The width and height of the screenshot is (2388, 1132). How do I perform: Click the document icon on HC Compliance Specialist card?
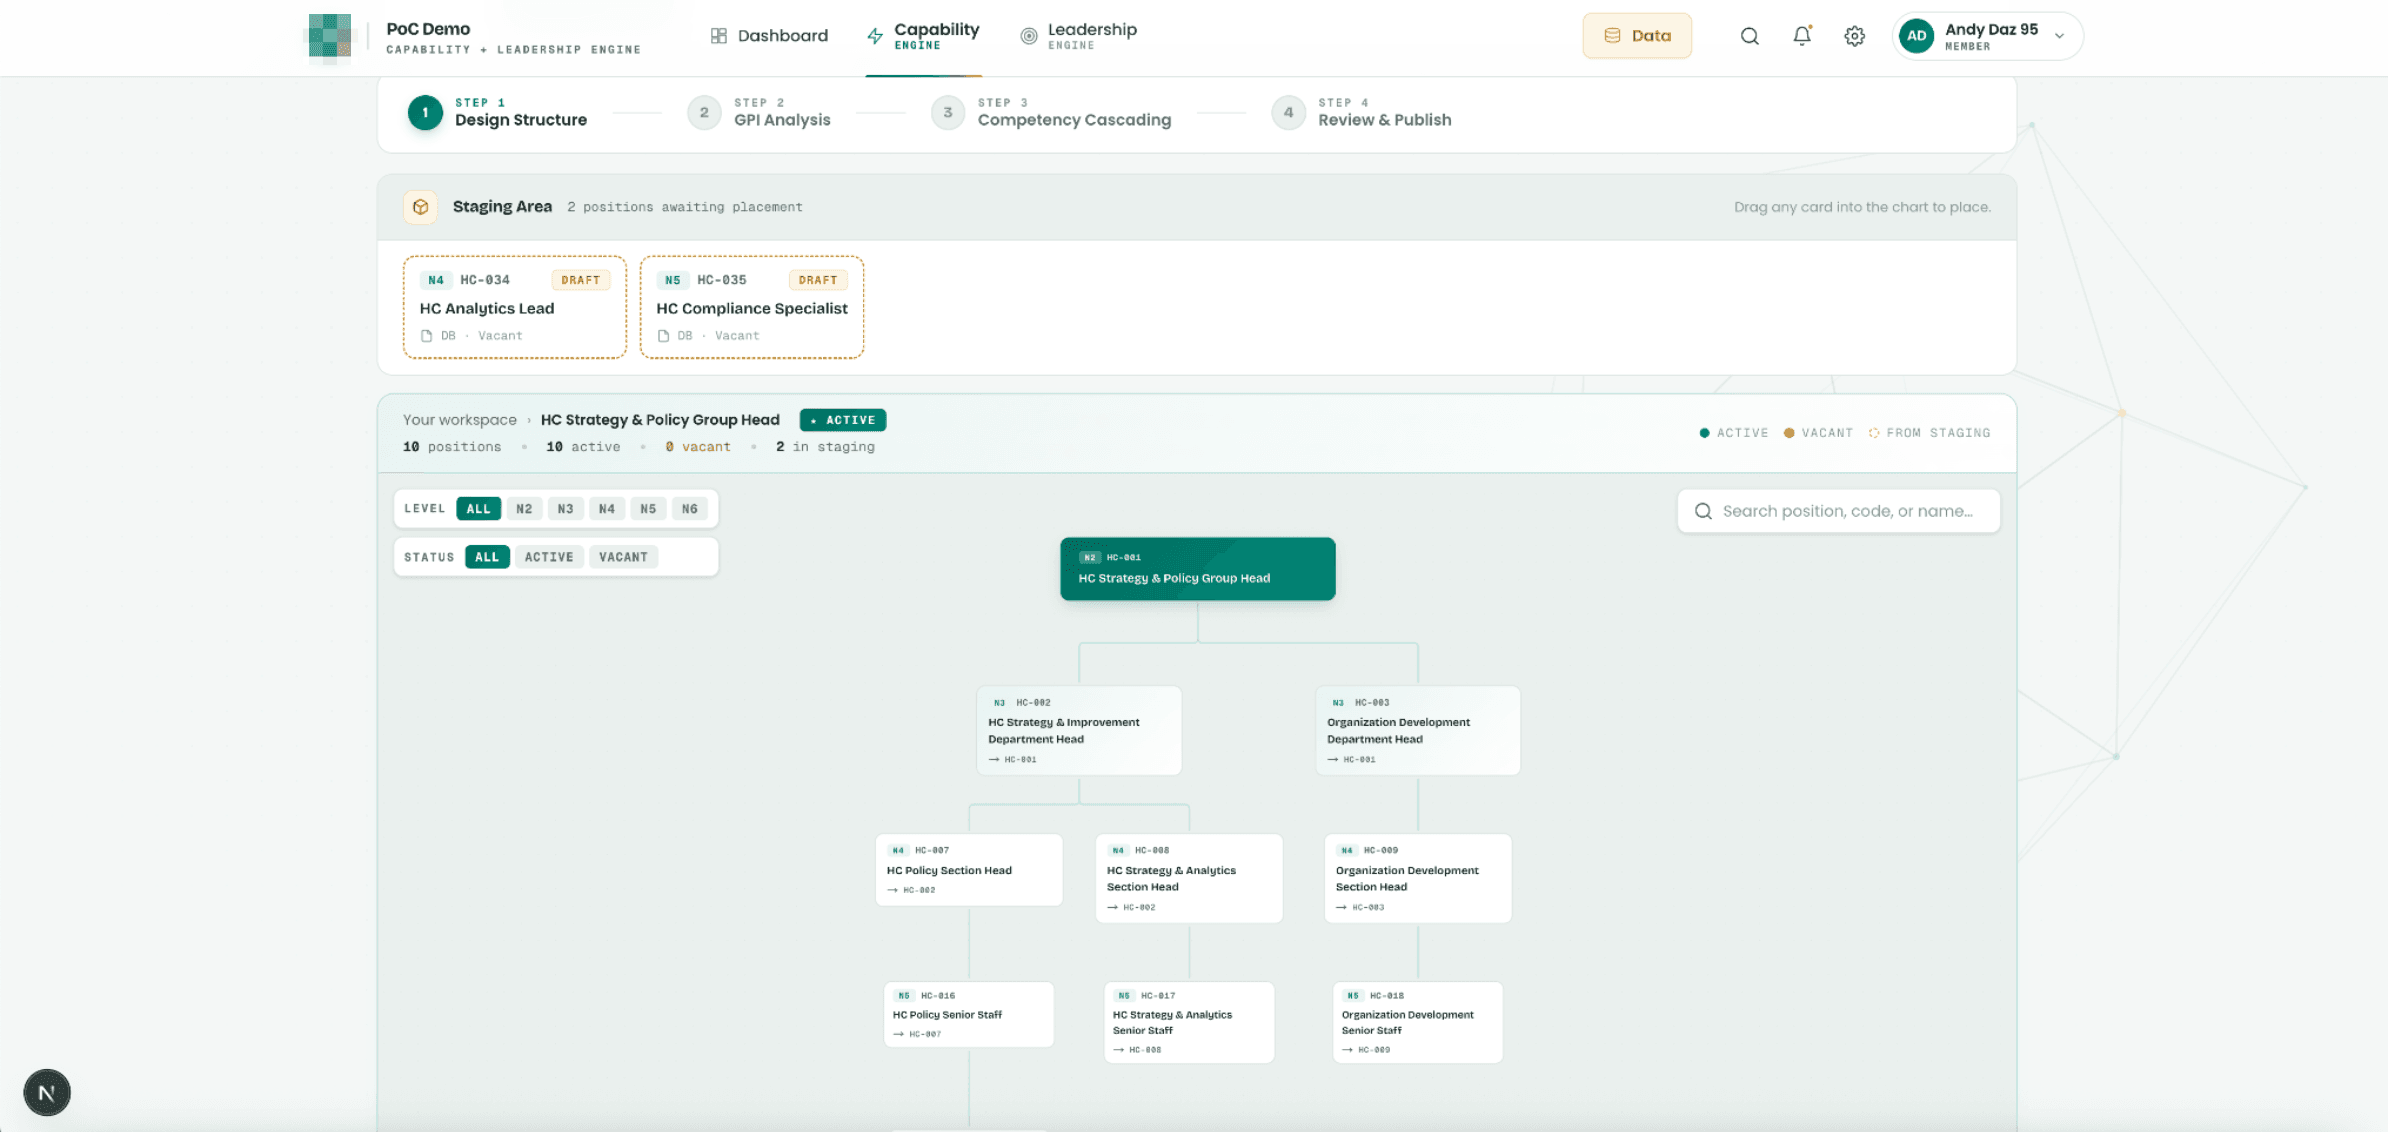pos(663,336)
